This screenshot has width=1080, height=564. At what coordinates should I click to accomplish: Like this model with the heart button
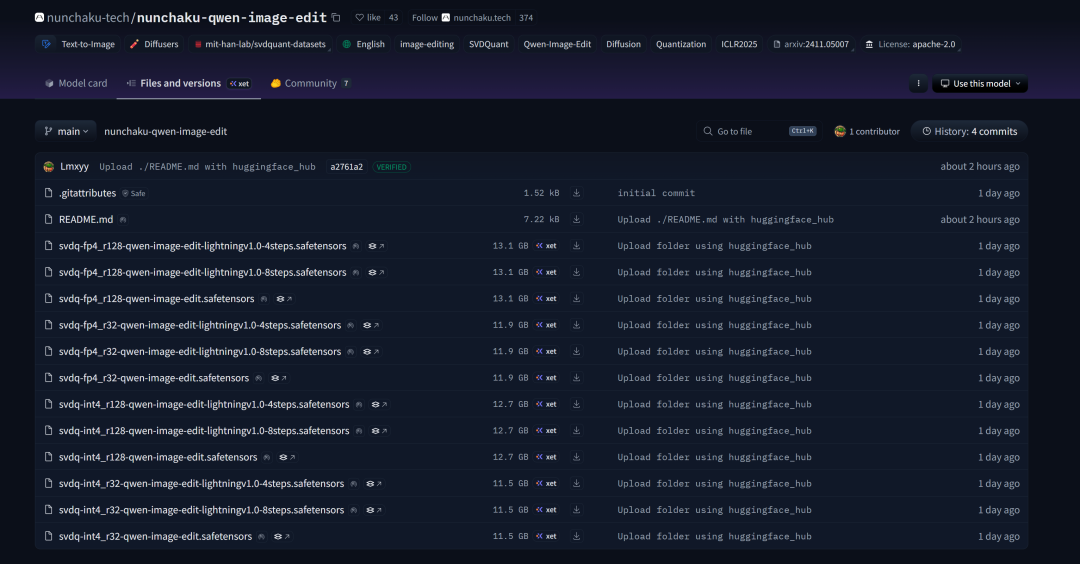click(368, 17)
